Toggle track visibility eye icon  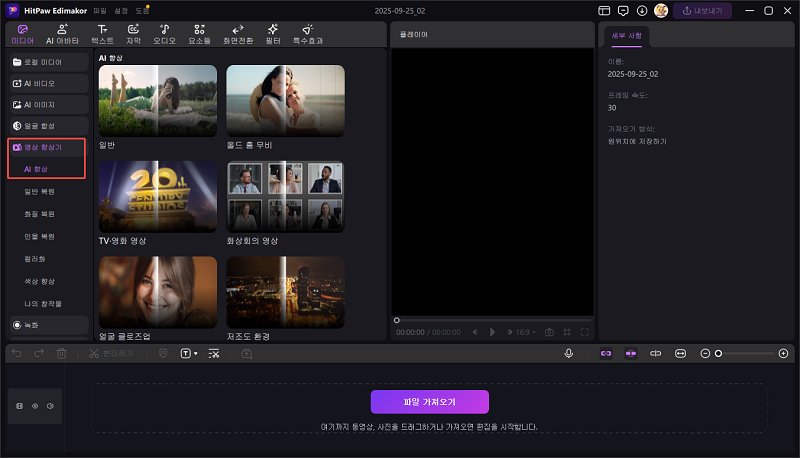coord(35,406)
